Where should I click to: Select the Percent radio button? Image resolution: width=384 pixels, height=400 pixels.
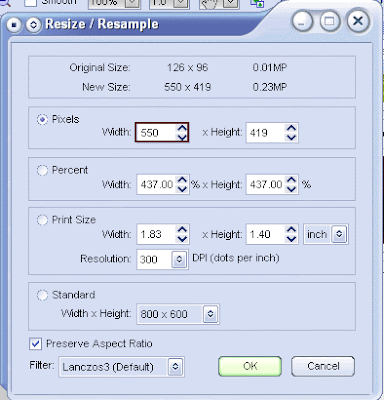(42, 170)
